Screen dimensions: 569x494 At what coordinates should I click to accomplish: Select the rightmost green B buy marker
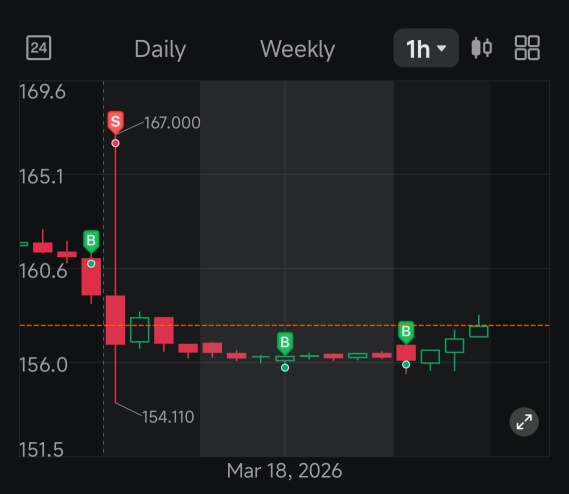pyautogui.click(x=406, y=332)
